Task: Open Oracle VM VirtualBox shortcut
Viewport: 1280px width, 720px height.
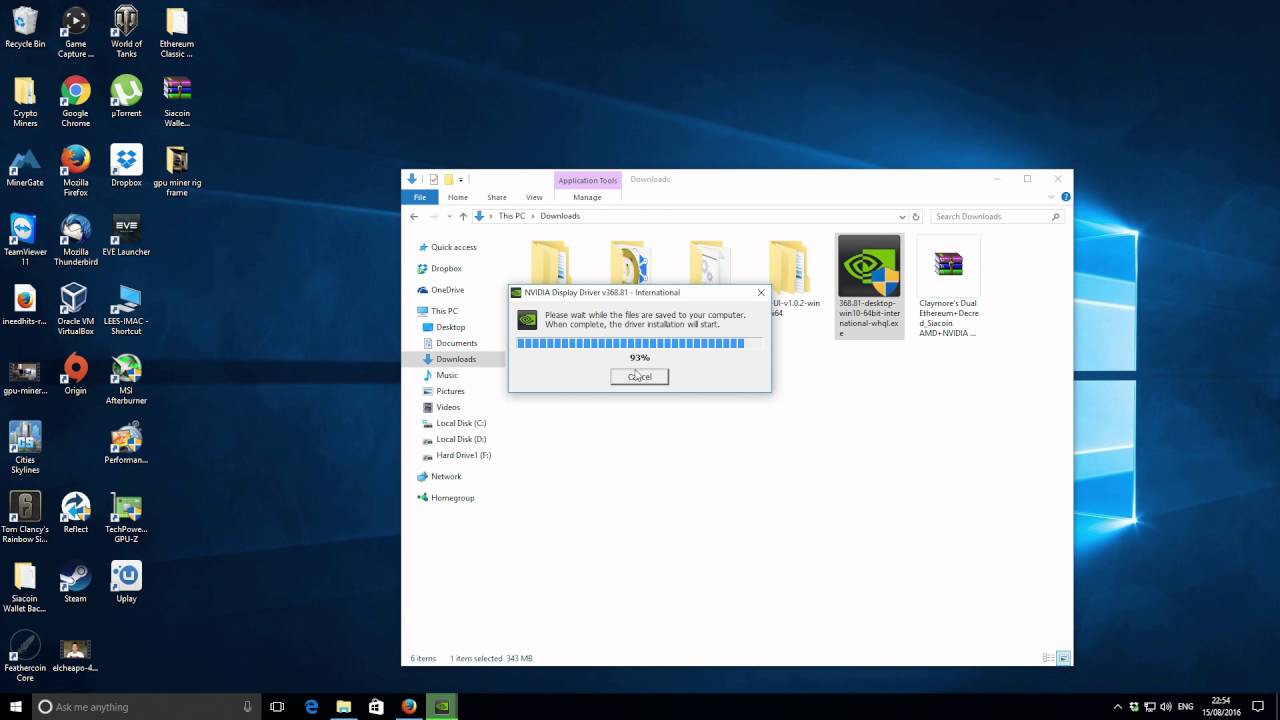Action: (x=75, y=308)
